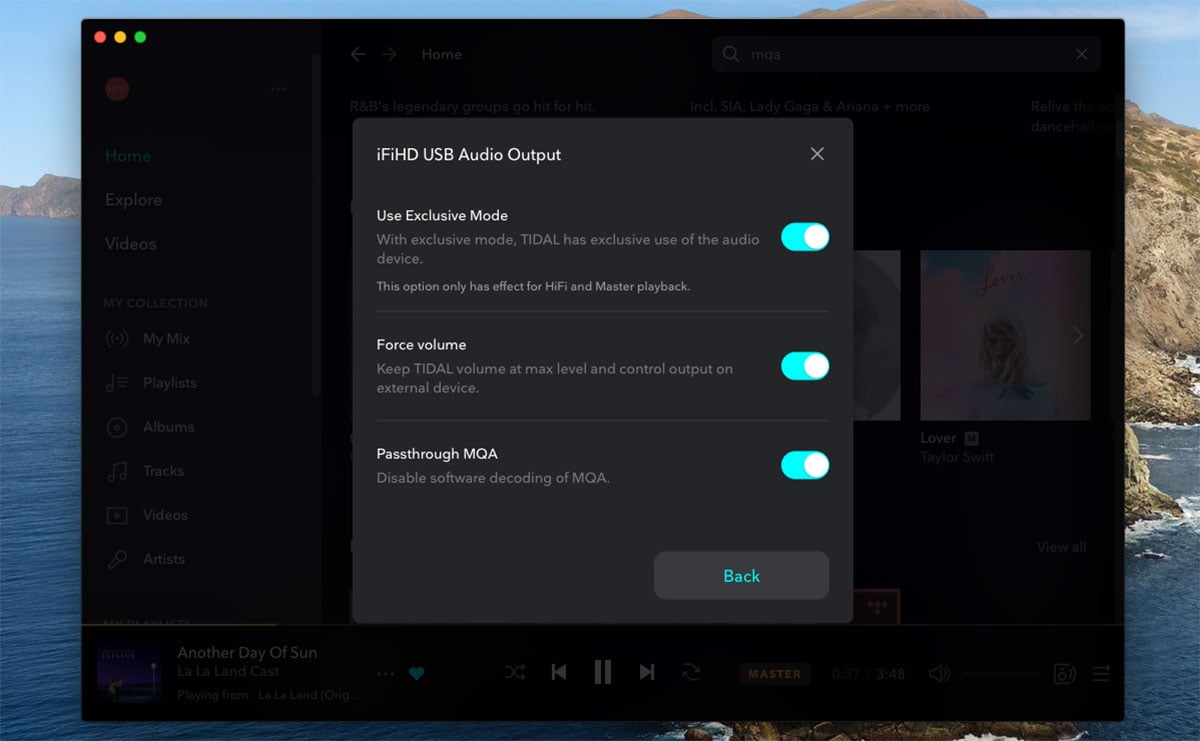The height and width of the screenshot is (741, 1200).
Task: Toggle shuffle playback
Action: coord(515,673)
